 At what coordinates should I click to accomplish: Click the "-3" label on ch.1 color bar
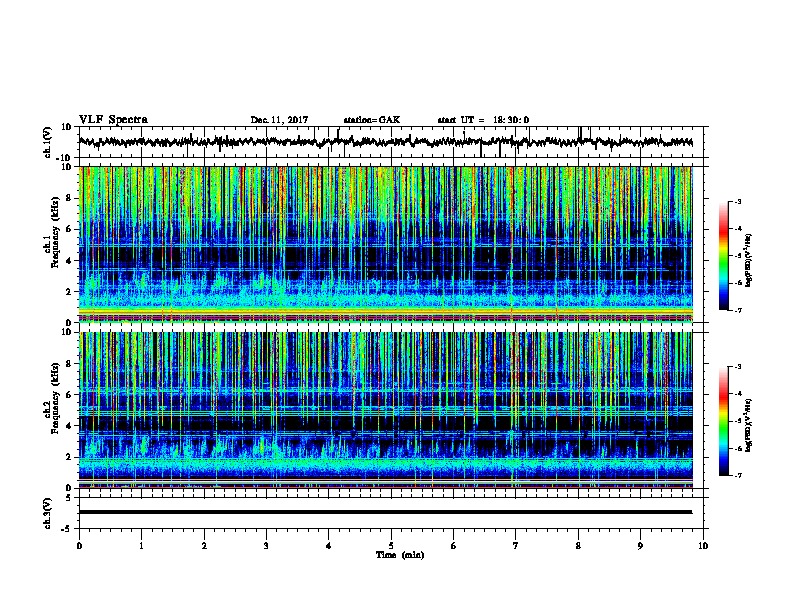737,201
